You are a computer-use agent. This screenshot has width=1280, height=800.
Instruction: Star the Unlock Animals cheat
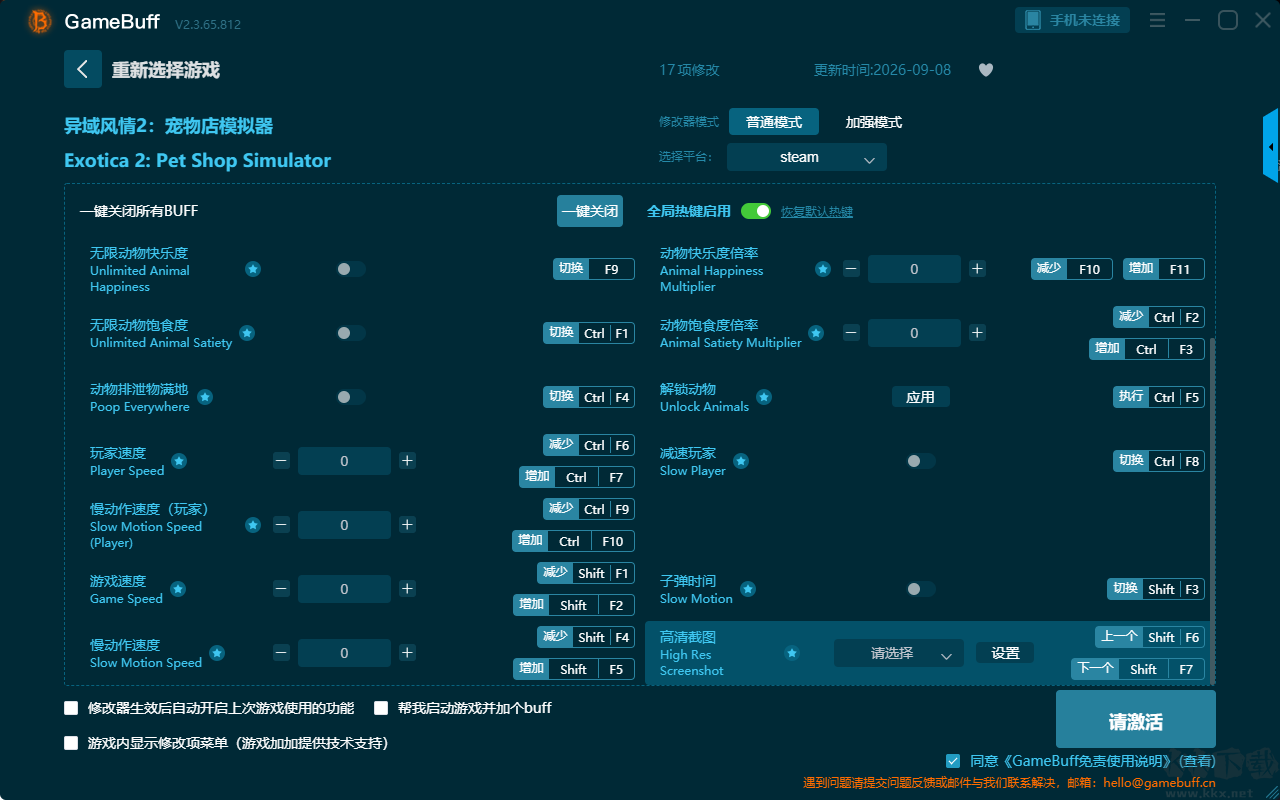point(764,397)
